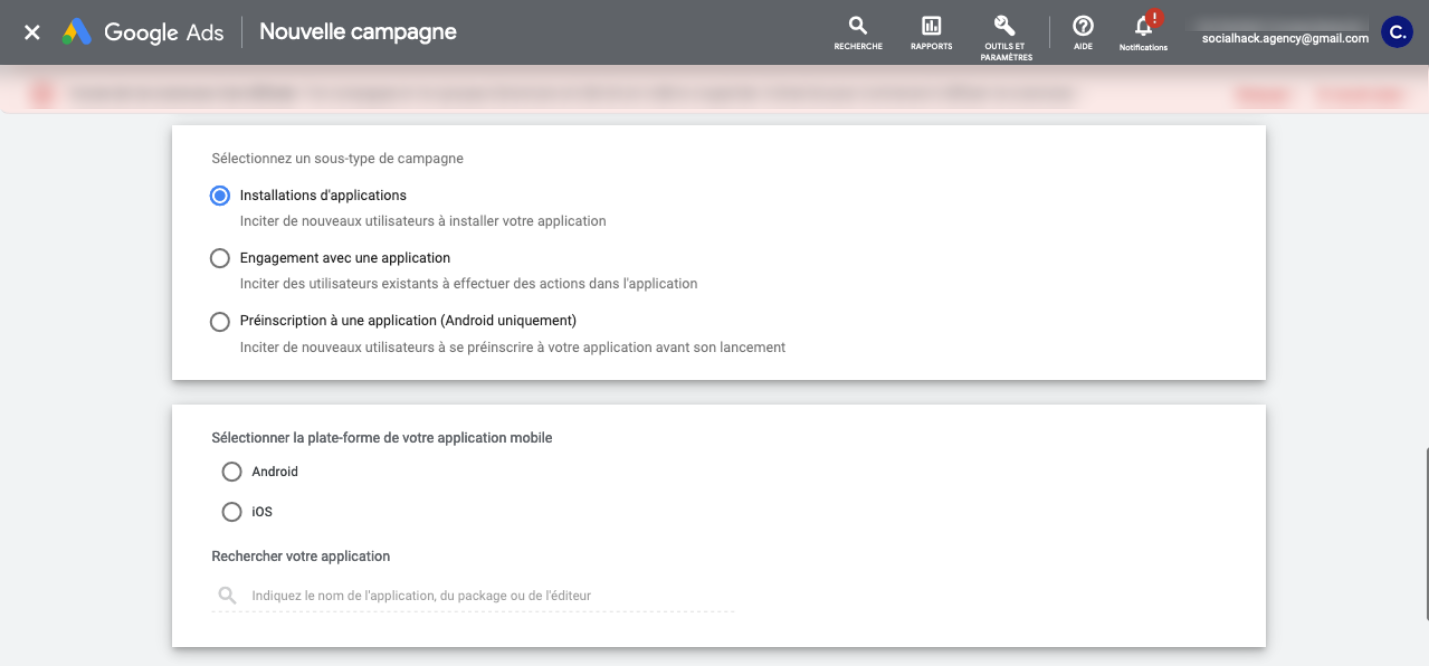The height and width of the screenshot is (666, 1429).
Task: Click the link in the red alert banner
Action: [1262, 93]
